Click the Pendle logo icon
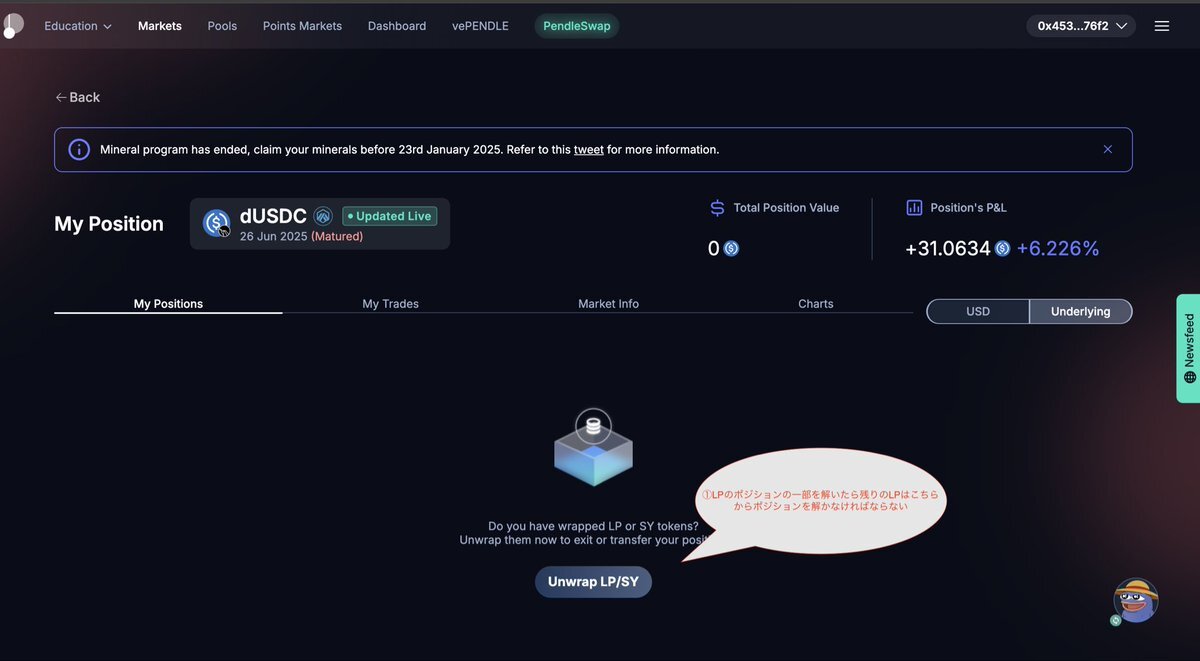This screenshot has width=1200, height=661. coord(12,26)
